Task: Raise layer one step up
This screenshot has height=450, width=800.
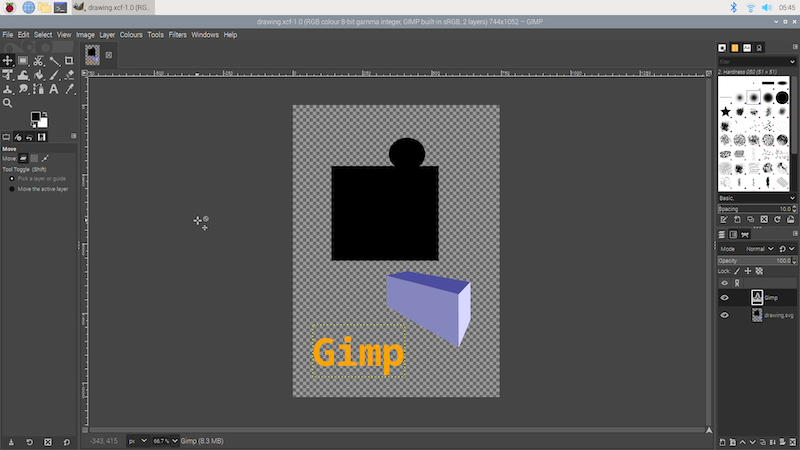Action: tap(742, 442)
